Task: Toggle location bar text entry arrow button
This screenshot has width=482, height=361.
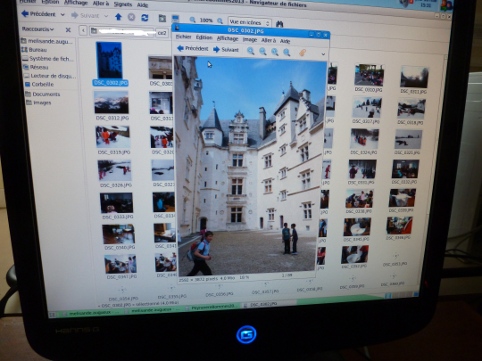Action: tap(83, 31)
